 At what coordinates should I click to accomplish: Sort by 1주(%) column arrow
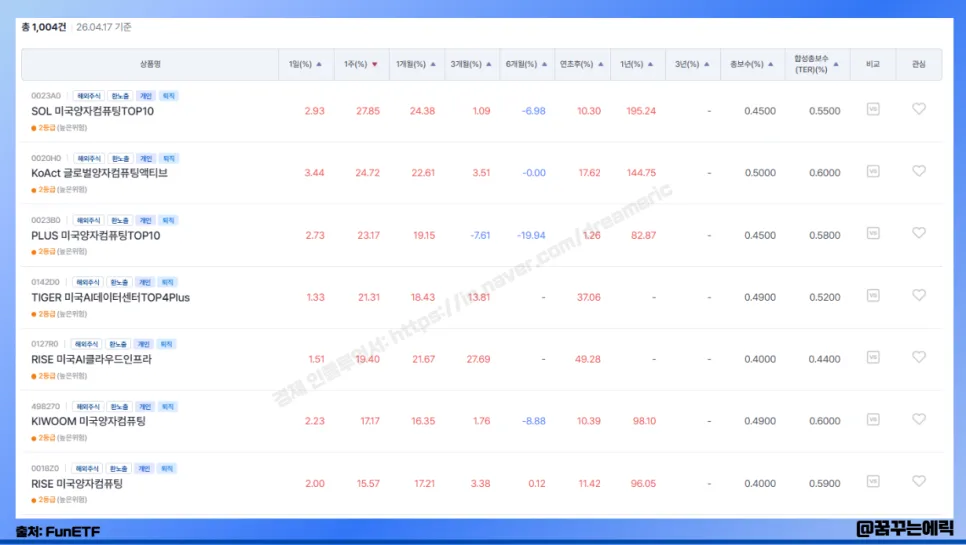[x=375, y=64]
